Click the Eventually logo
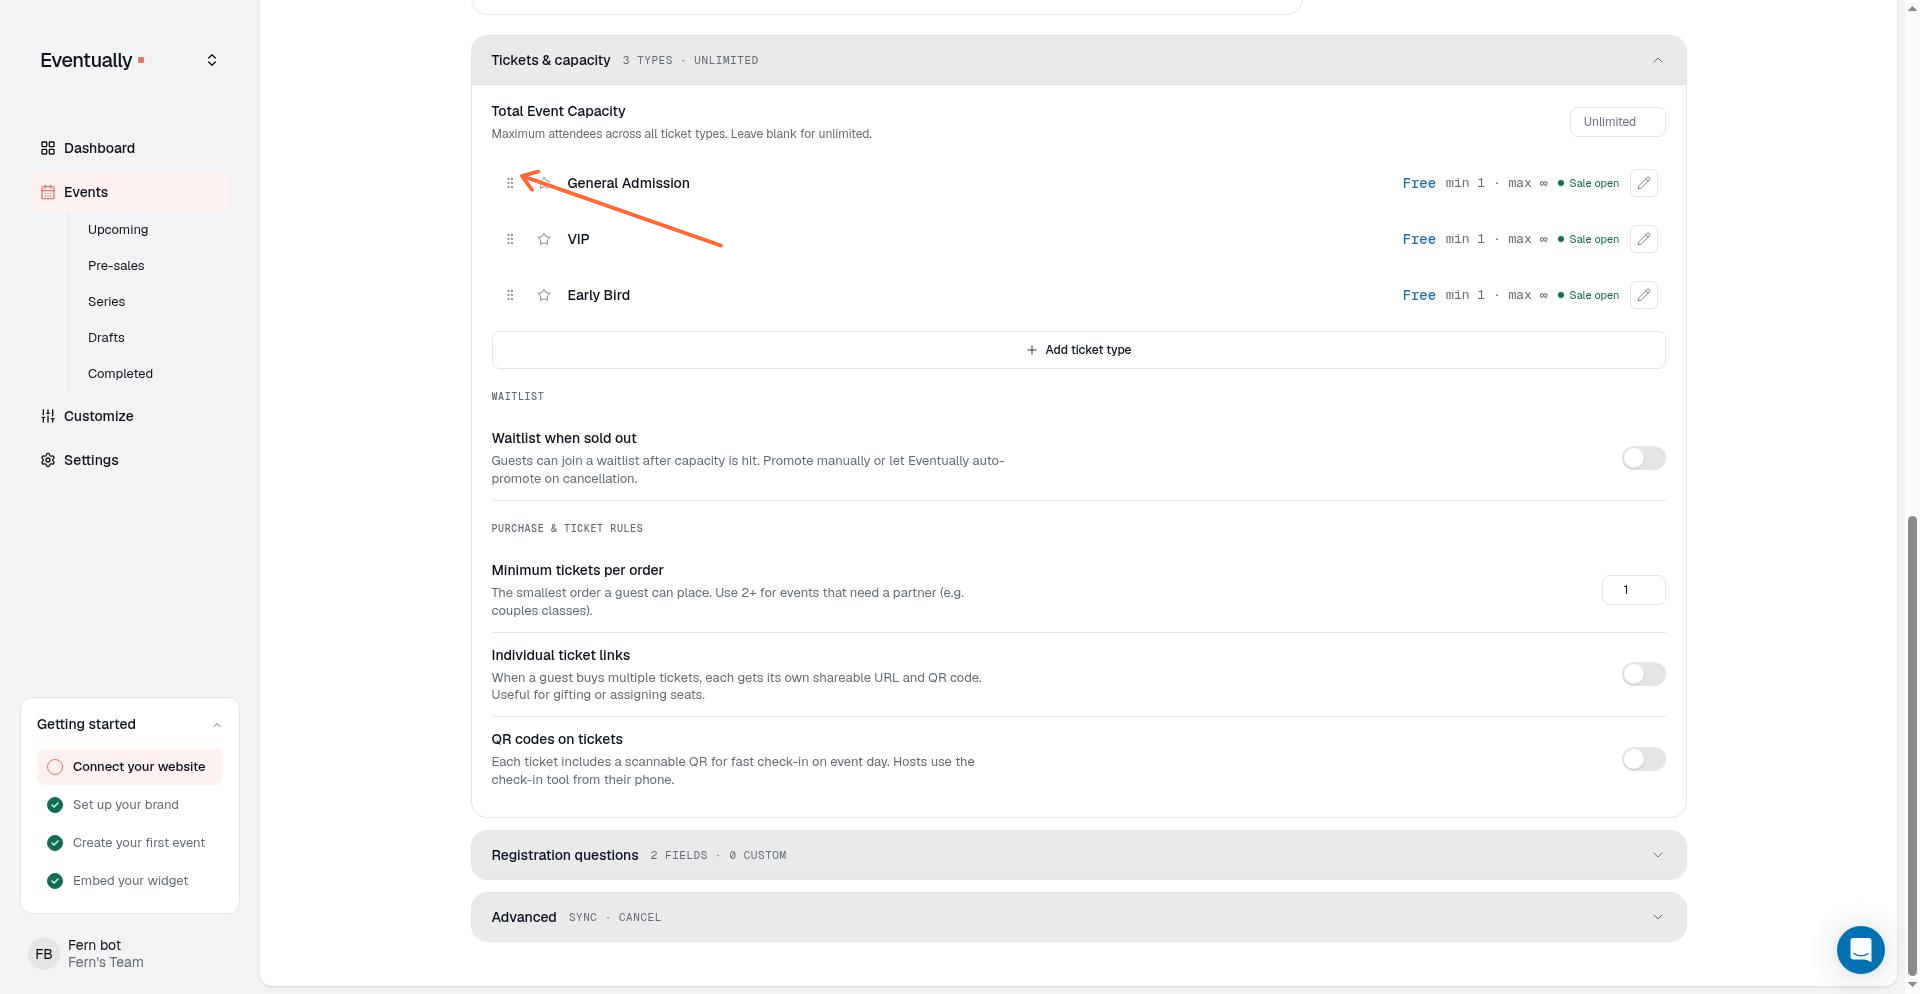This screenshot has width=1920, height=994. (x=92, y=60)
